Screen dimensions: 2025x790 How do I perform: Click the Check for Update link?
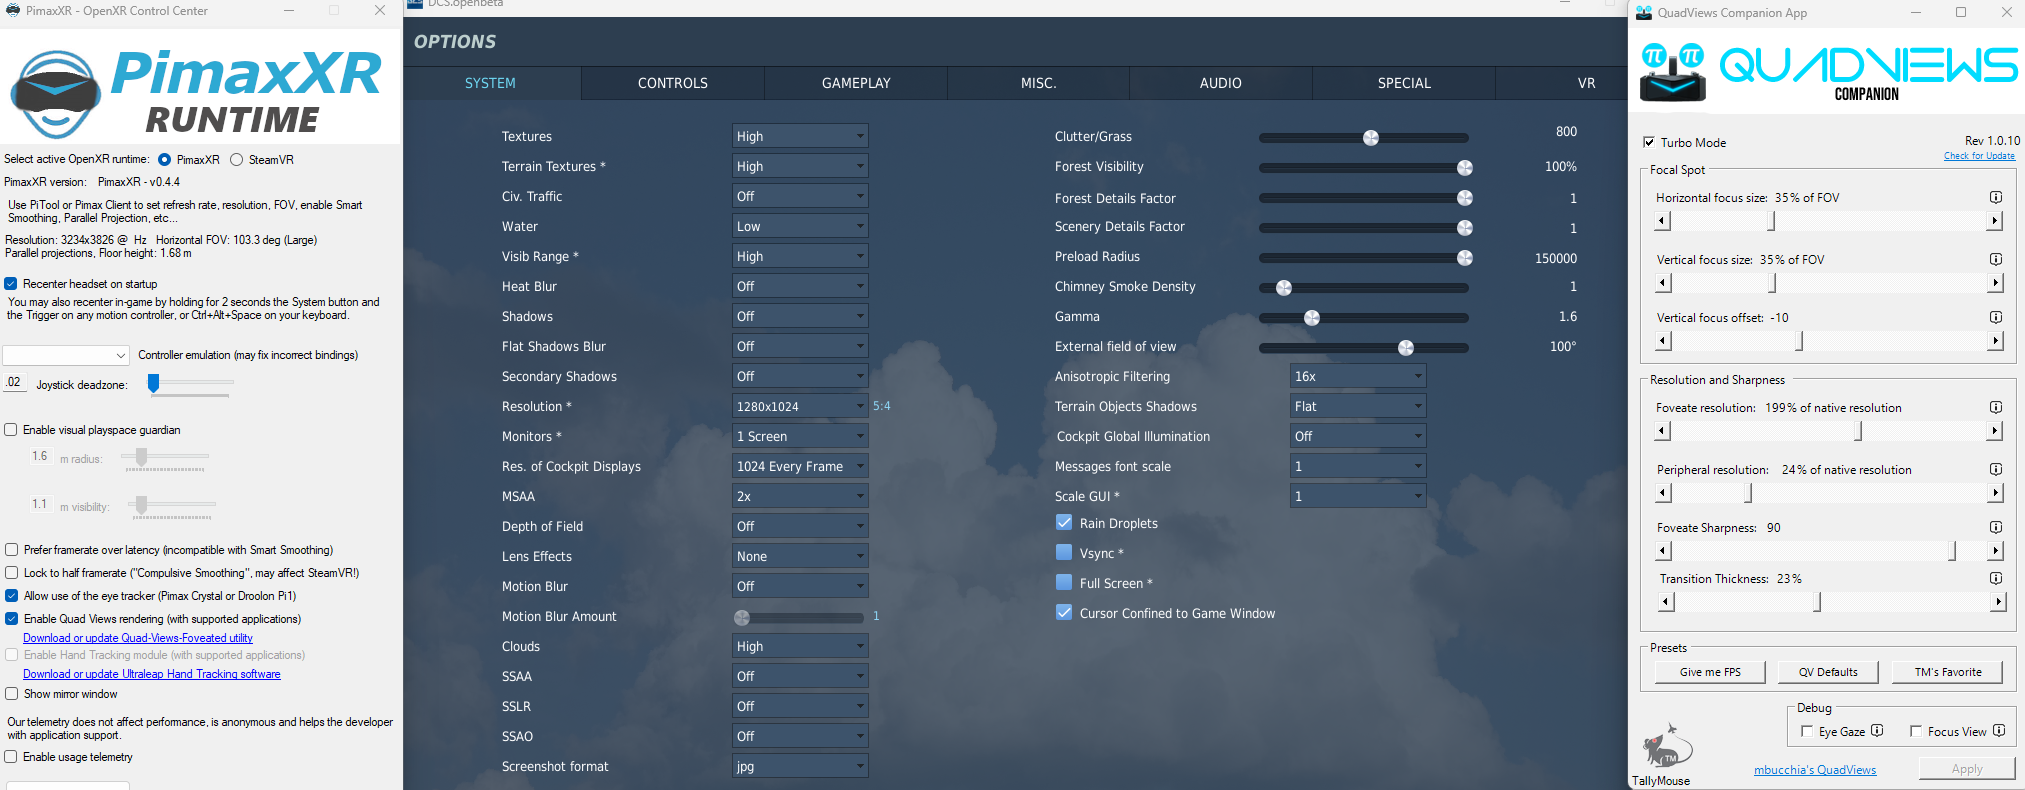point(1979,156)
